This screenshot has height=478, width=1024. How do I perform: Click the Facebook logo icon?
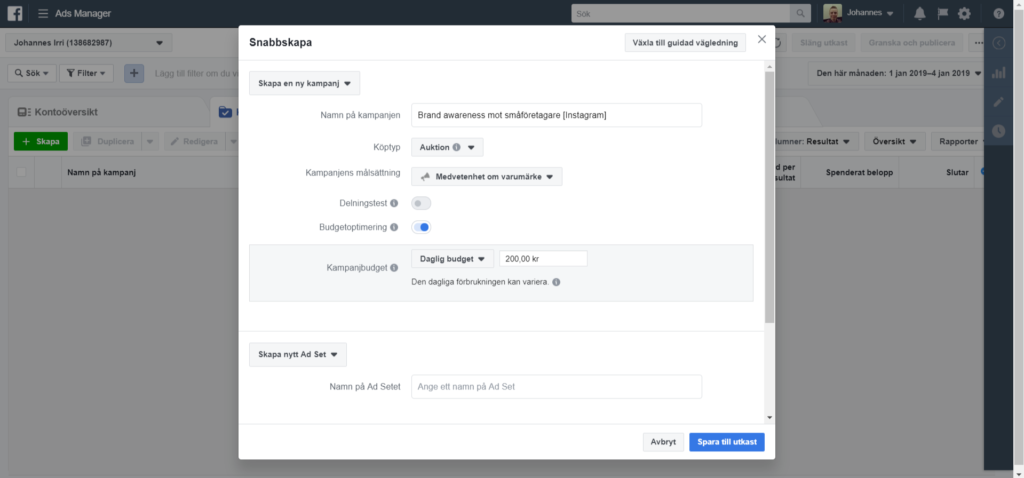[x=15, y=13]
